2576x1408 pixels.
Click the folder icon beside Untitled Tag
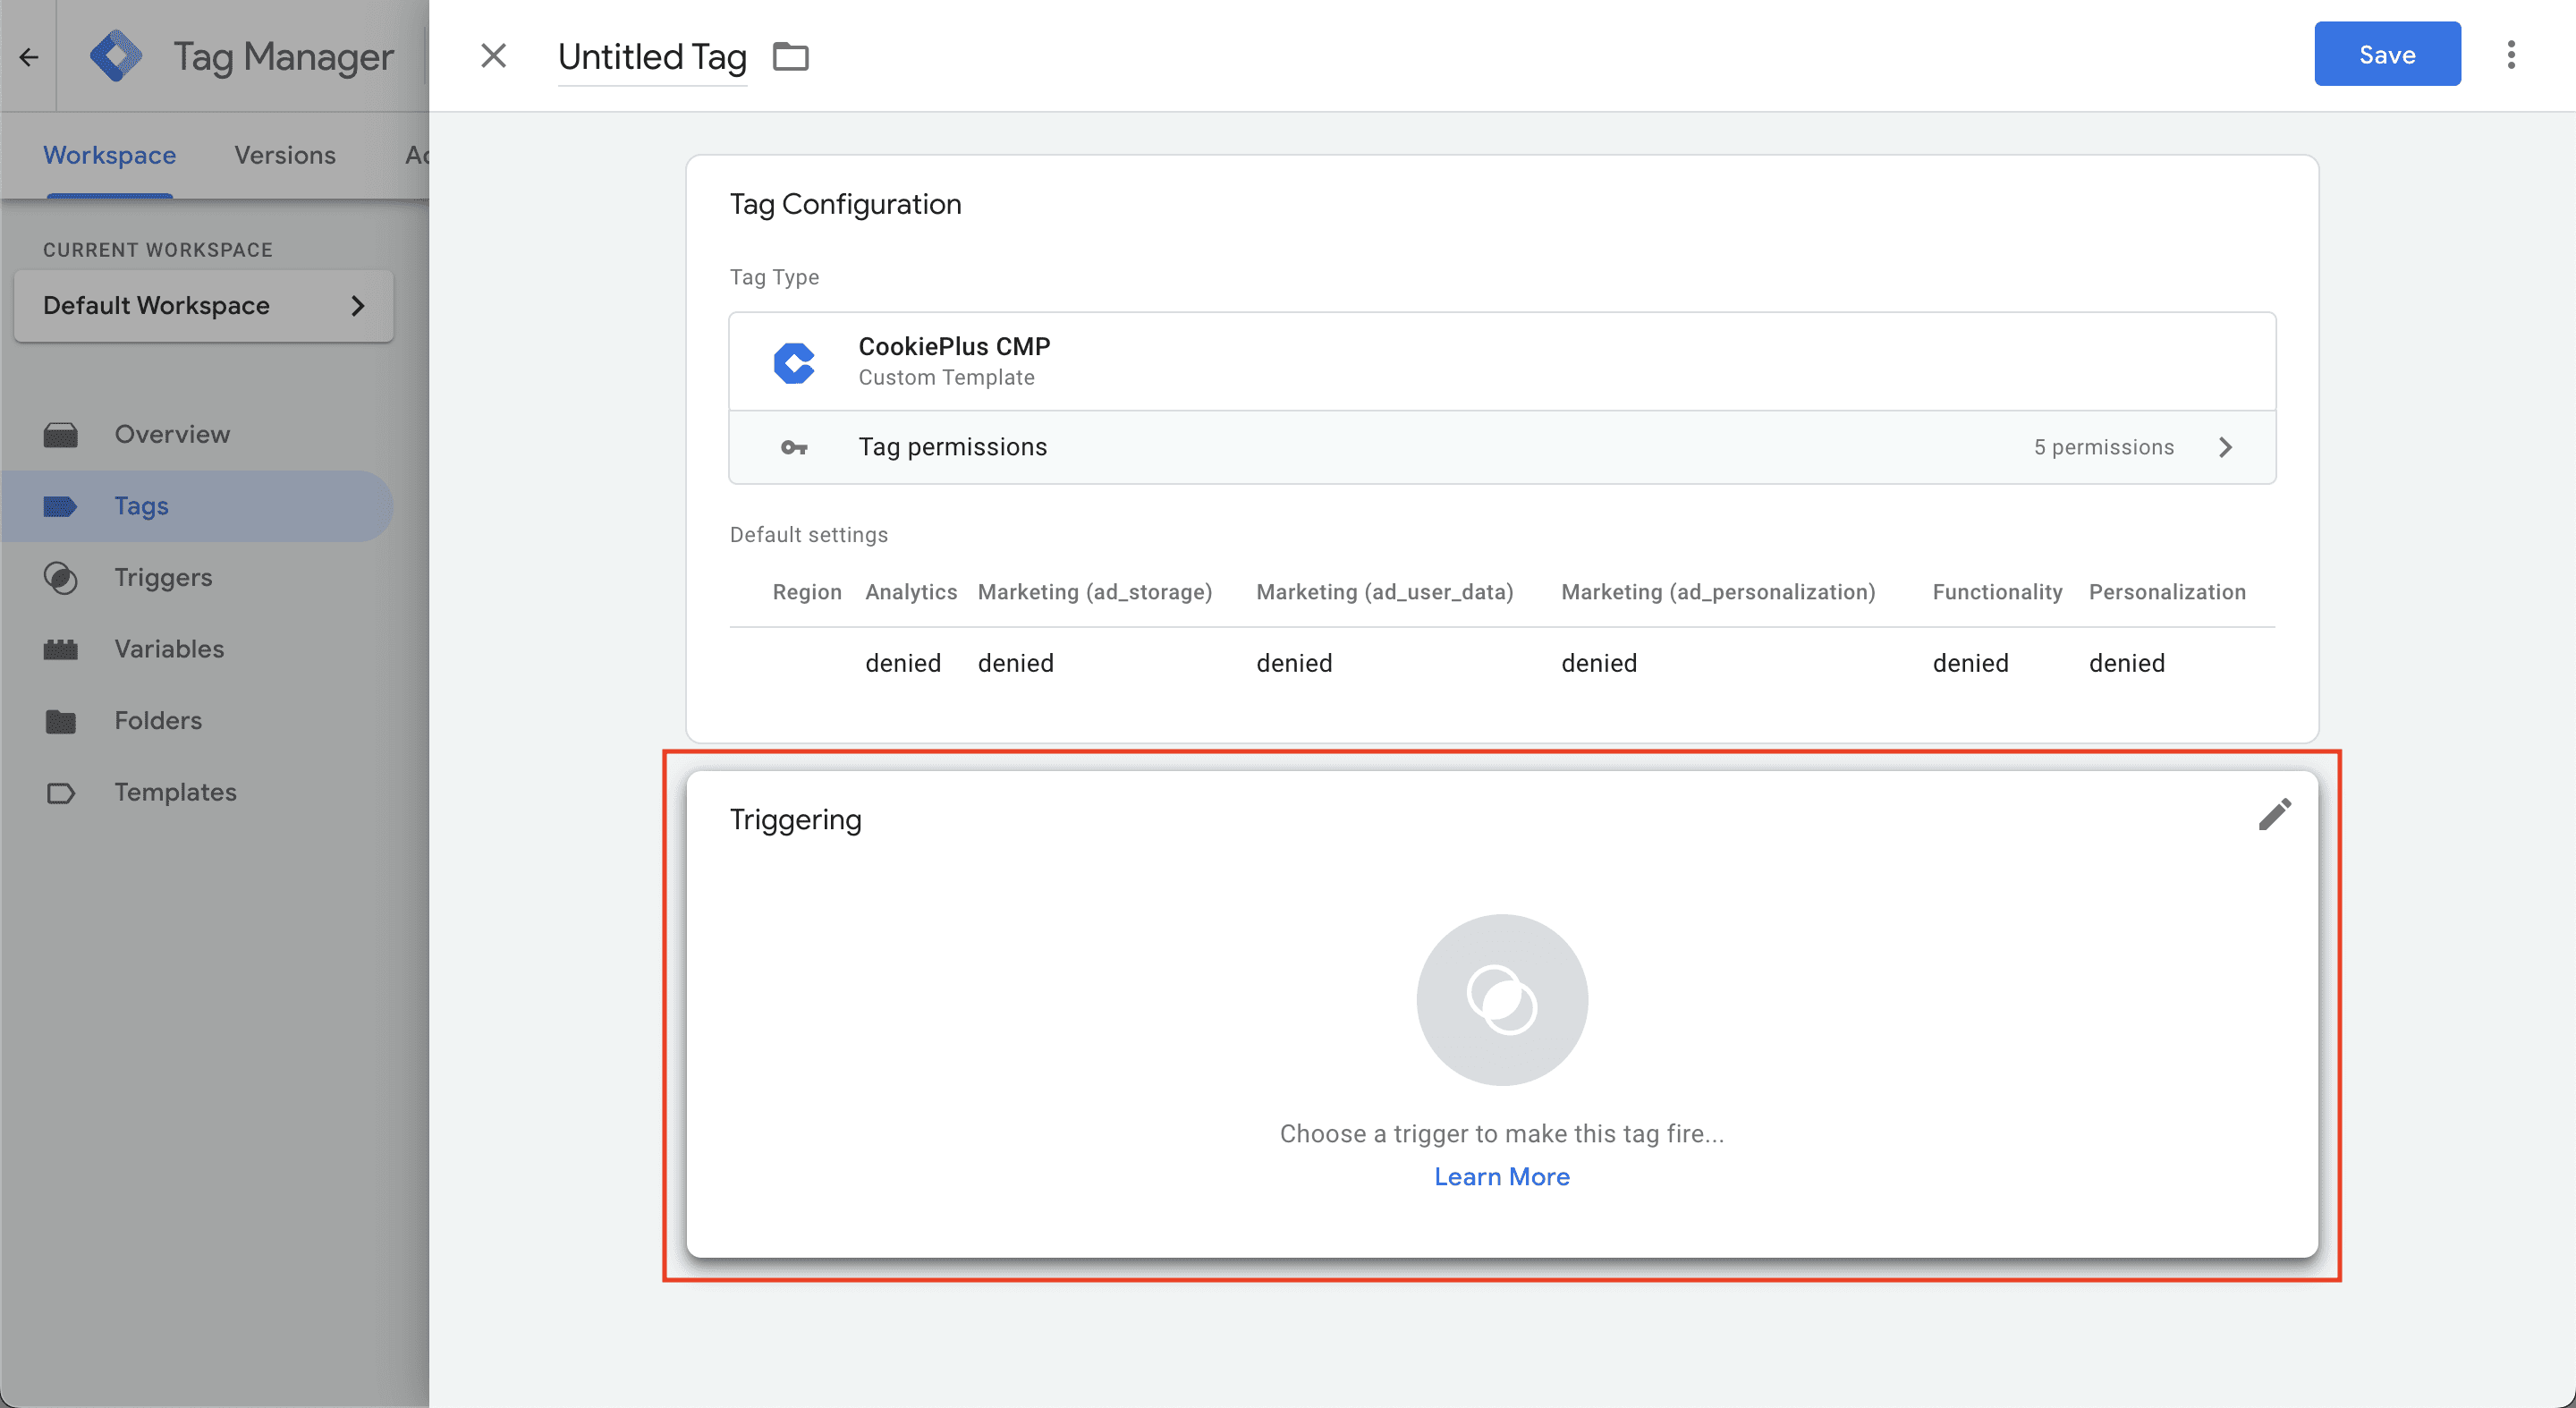[x=790, y=56]
